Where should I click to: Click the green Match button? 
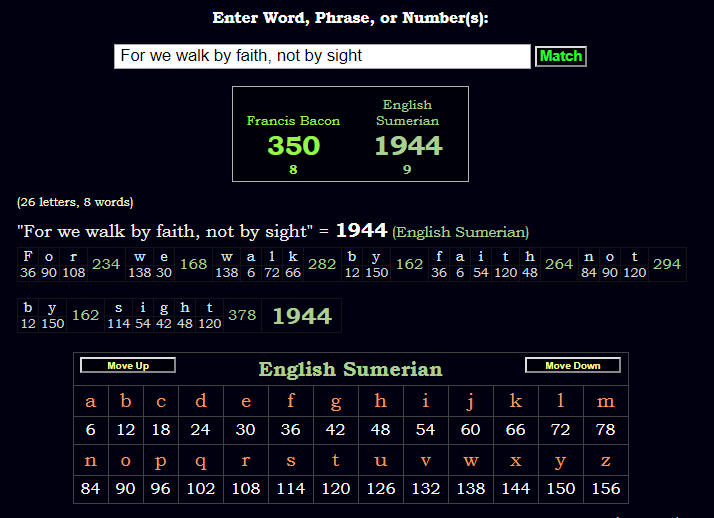(560, 56)
